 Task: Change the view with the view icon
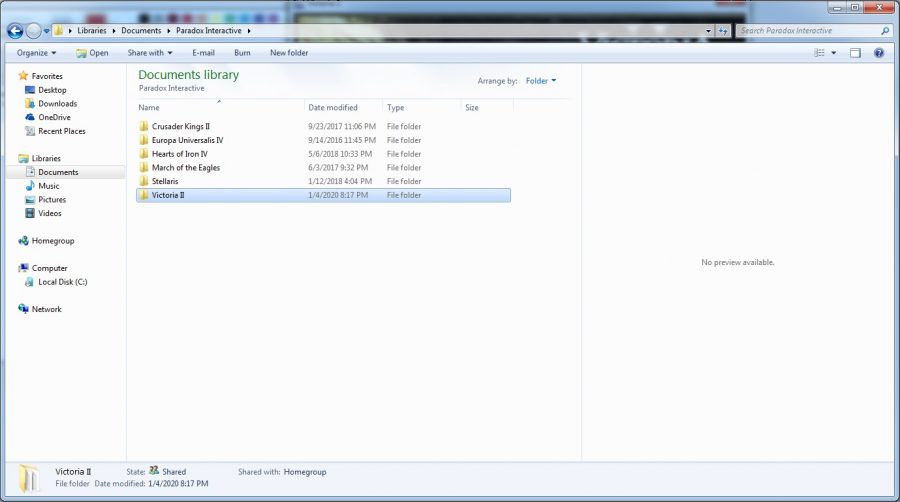click(x=820, y=53)
